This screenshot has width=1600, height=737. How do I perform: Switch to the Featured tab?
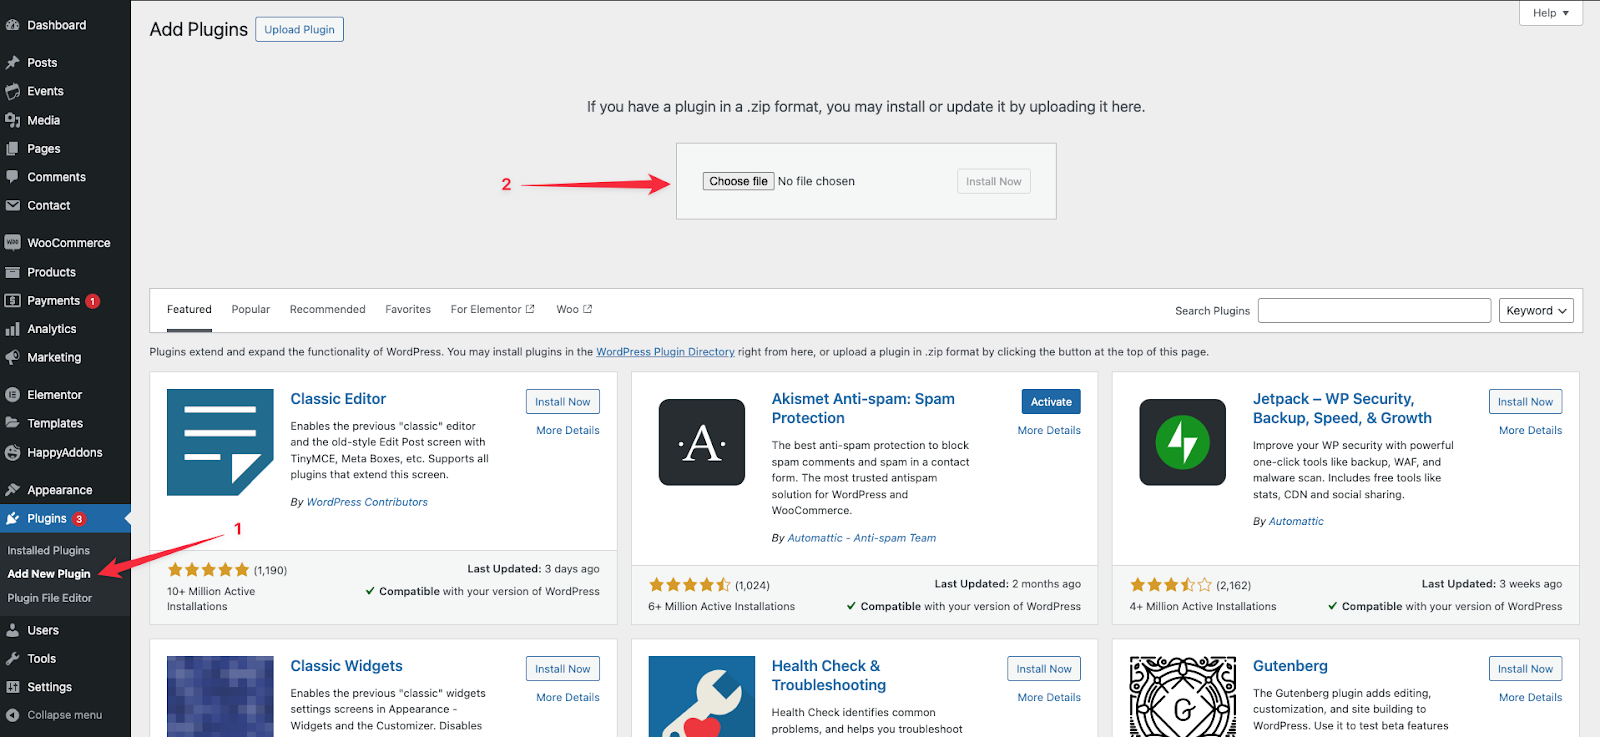(x=189, y=310)
